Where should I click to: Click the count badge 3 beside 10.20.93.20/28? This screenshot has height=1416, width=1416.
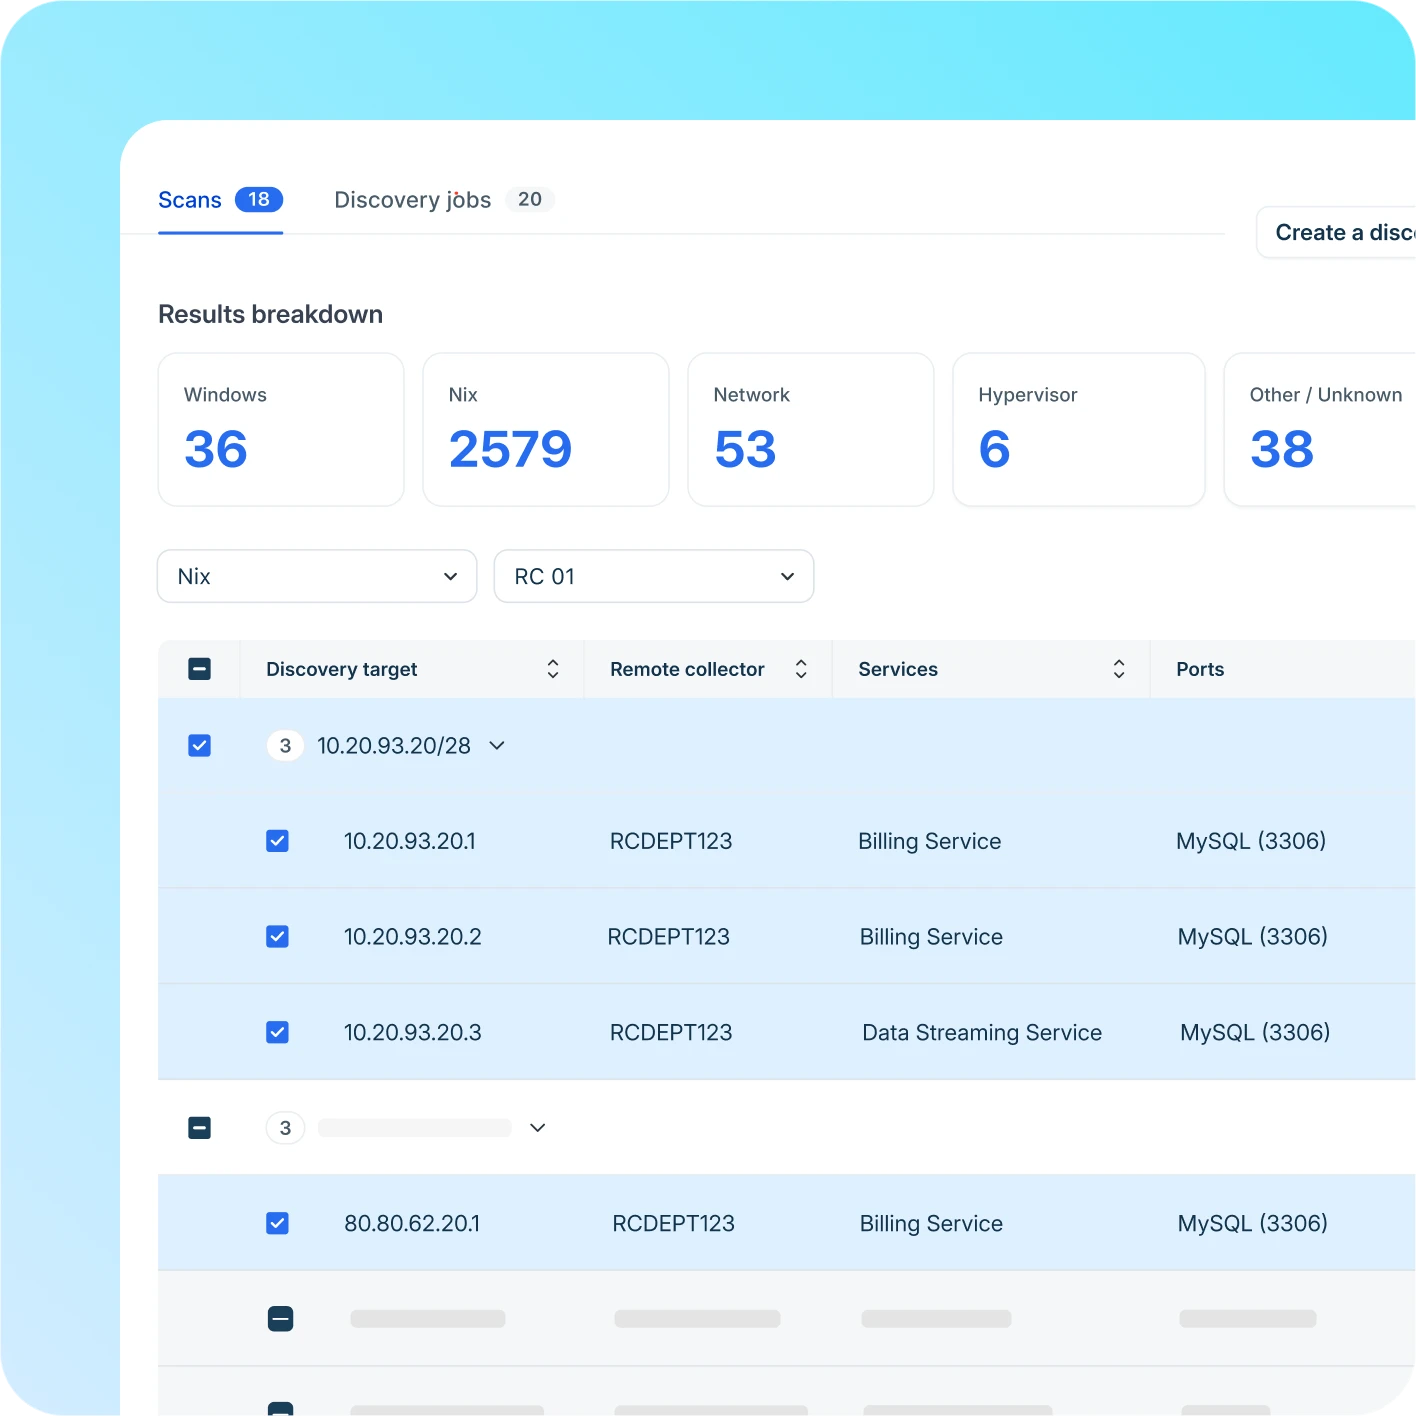coord(285,746)
